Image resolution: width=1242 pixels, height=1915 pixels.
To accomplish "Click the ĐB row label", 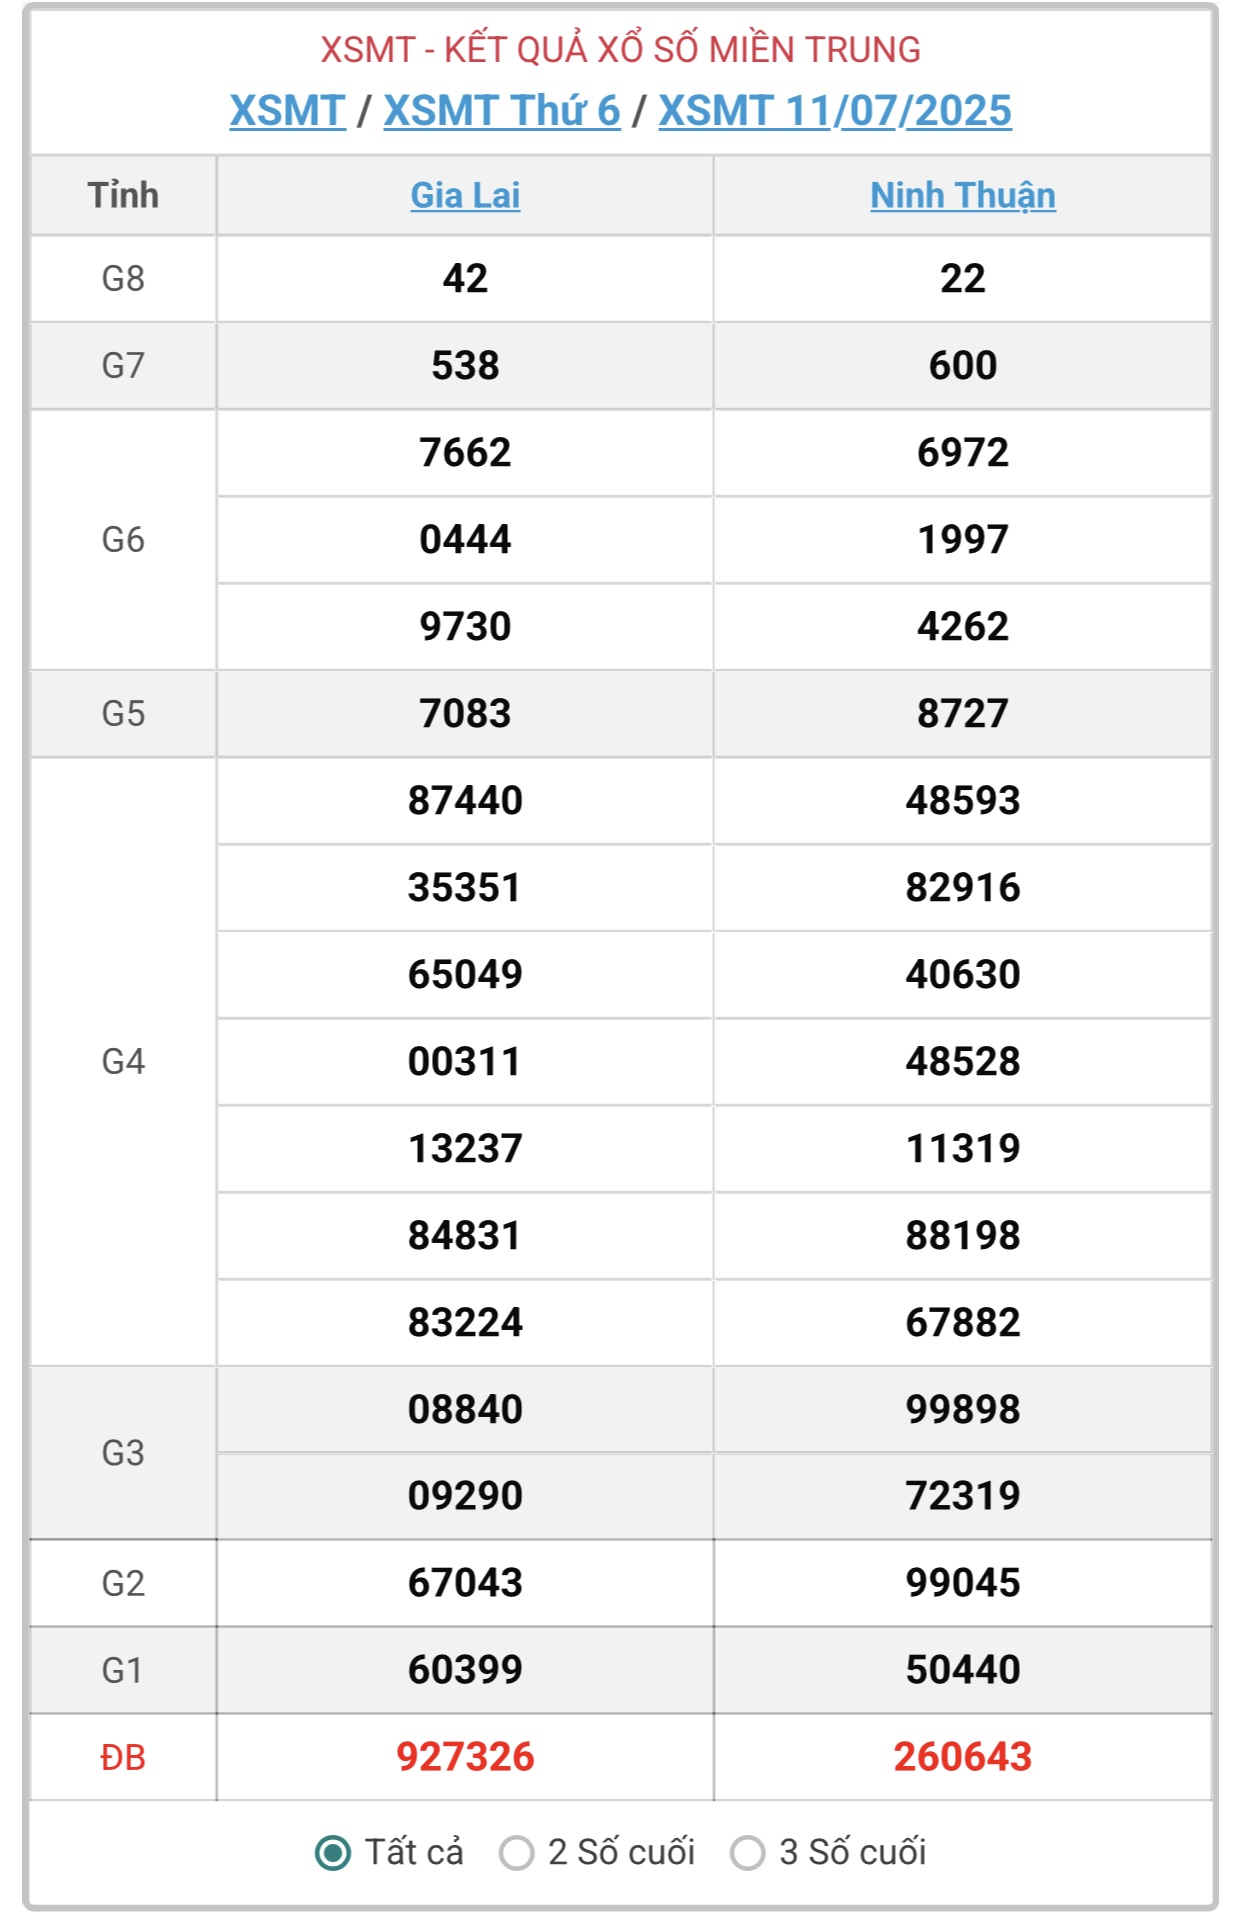I will pyautogui.click(x=123, y=1757).
